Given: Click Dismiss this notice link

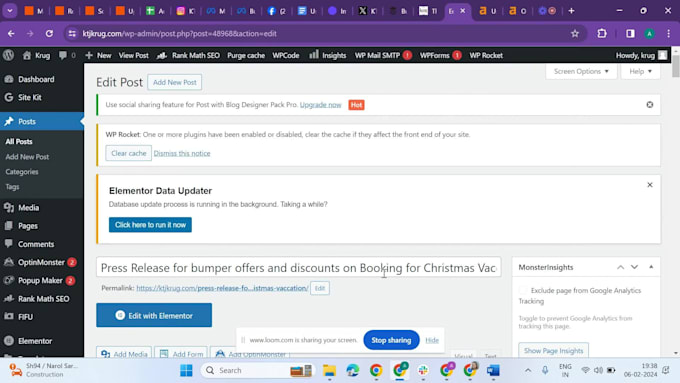Looking at the screenshot, I should [x=182, y=153].
